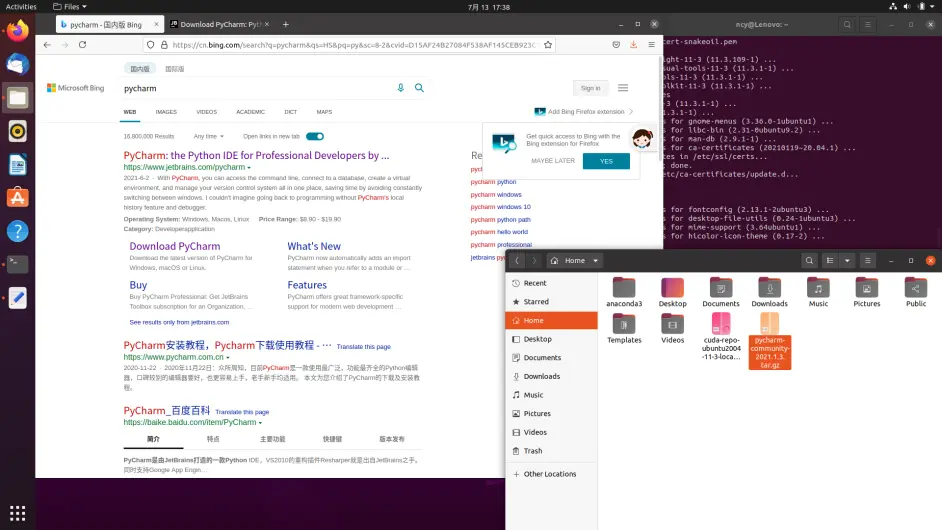Open the ACADEMIC search tab
This screenshot has width=942, height=530.
coord(251,112)
